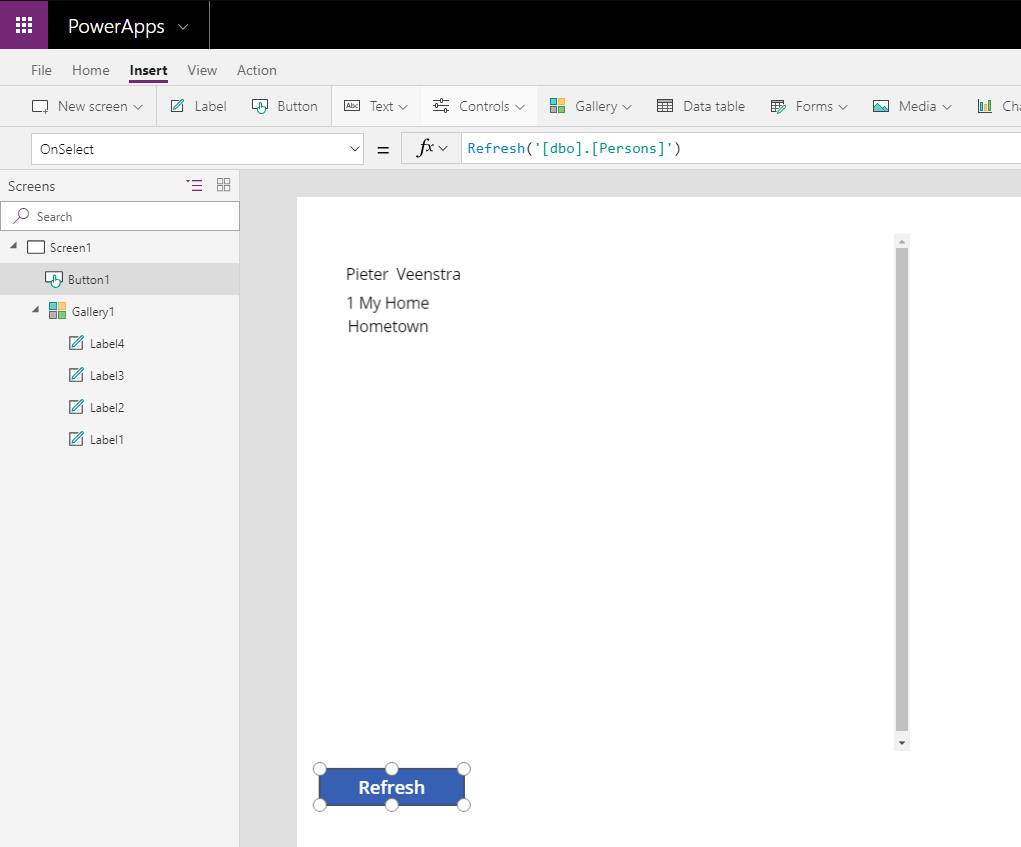Screen dimensions: 1021x847
Task: Select Label1 in the tree
Action: pyautogui.click(x=107, y=439)
